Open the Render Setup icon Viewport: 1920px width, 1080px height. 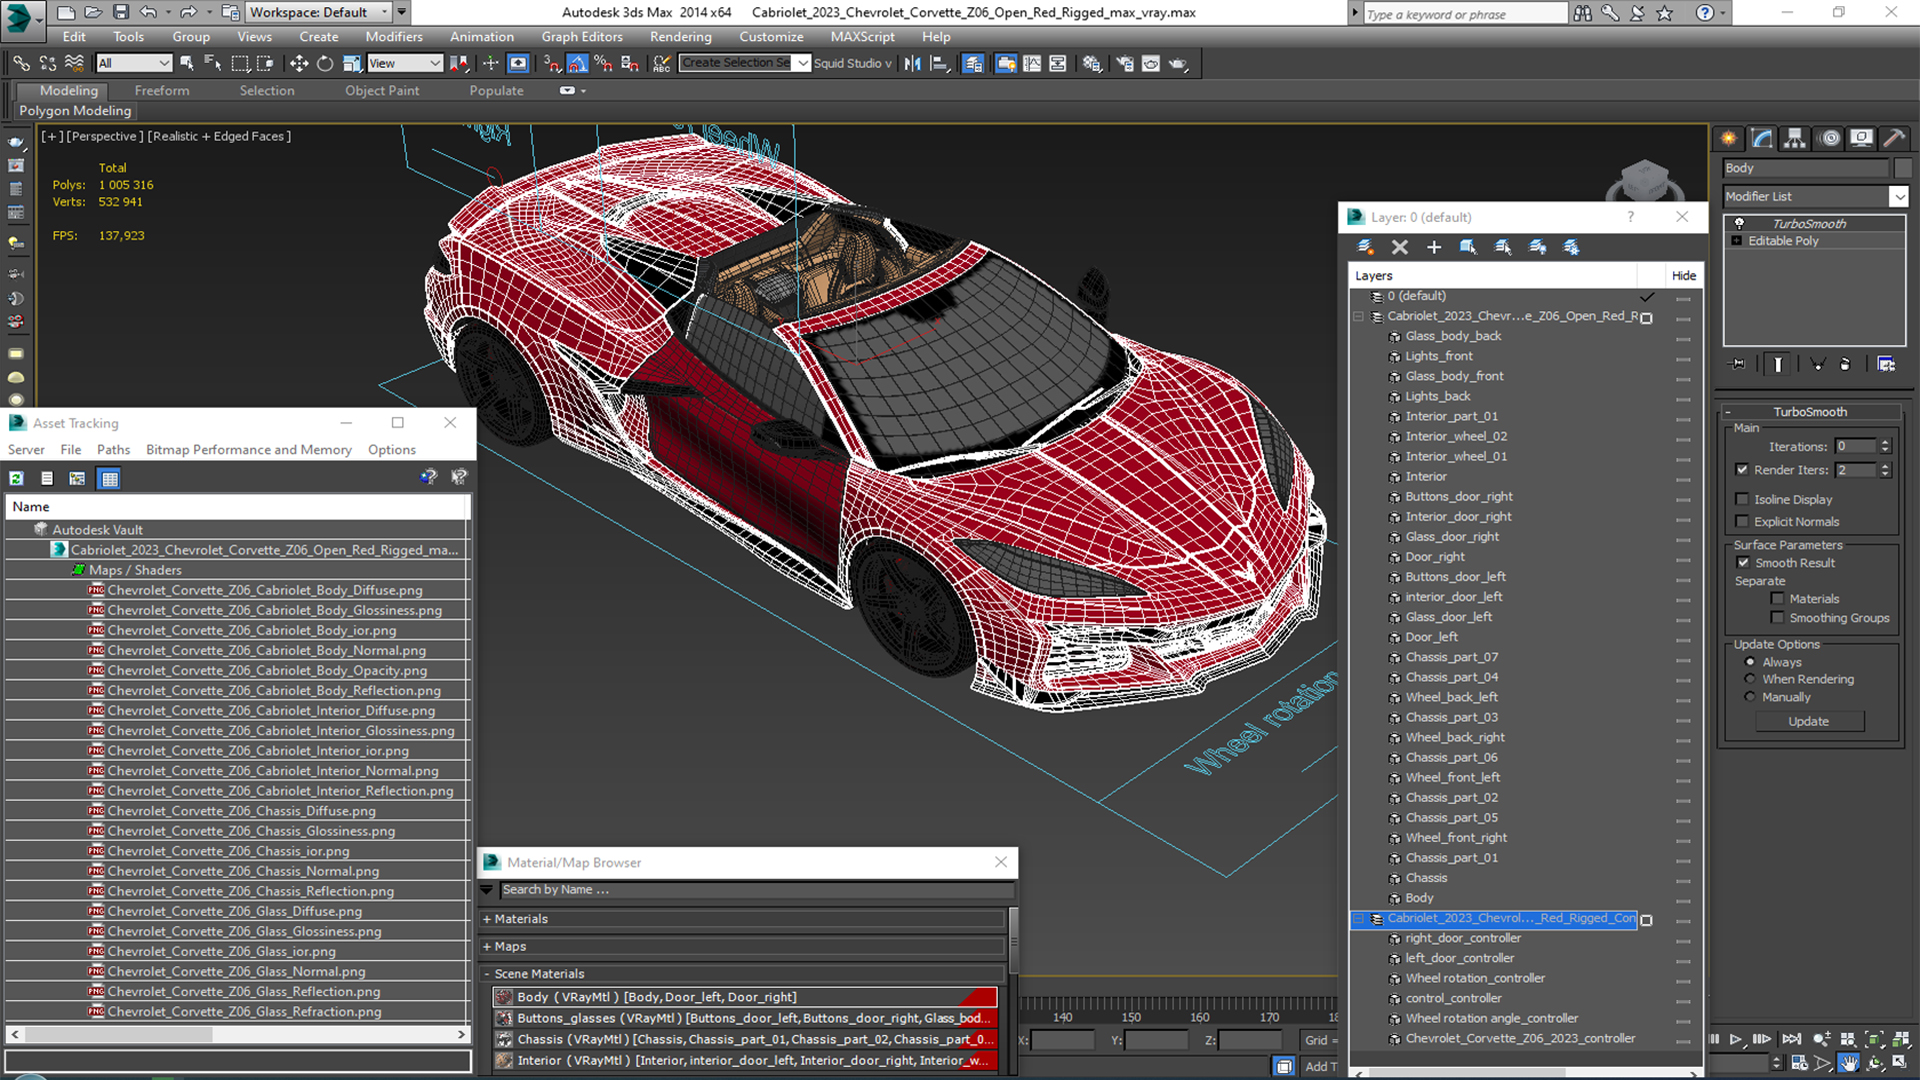click(1125, 63)
